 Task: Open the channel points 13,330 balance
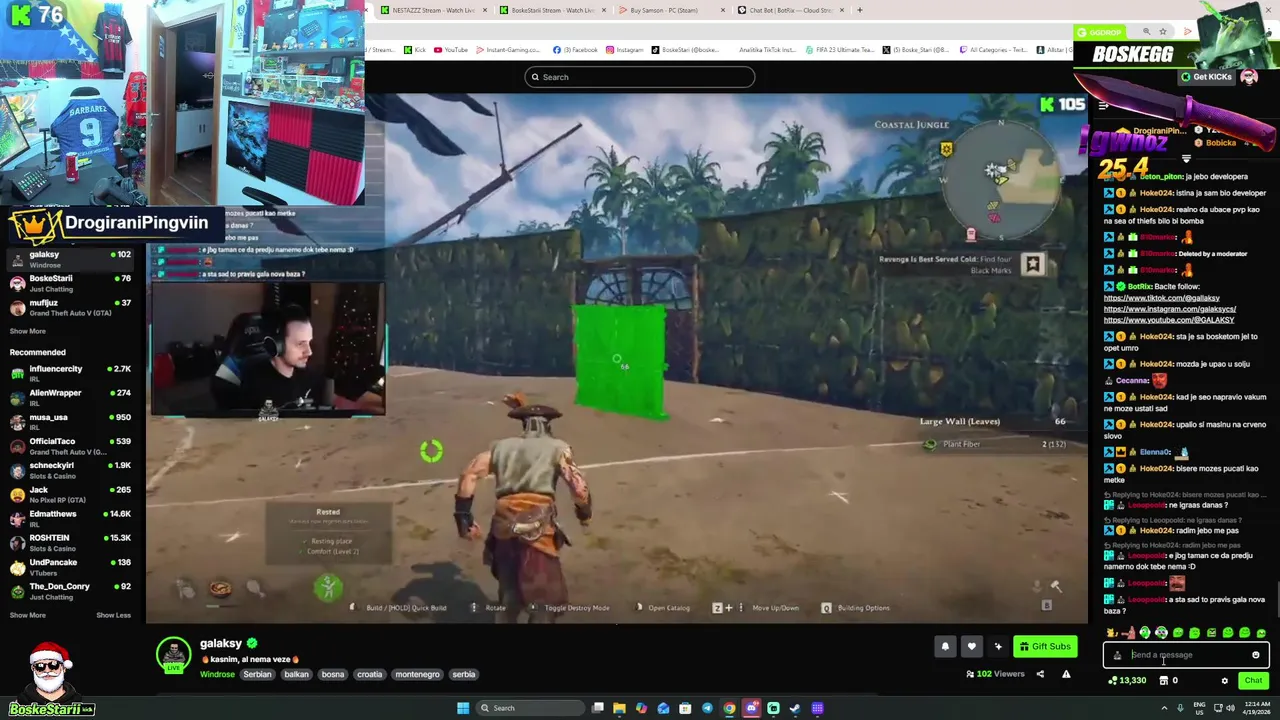1127,681
